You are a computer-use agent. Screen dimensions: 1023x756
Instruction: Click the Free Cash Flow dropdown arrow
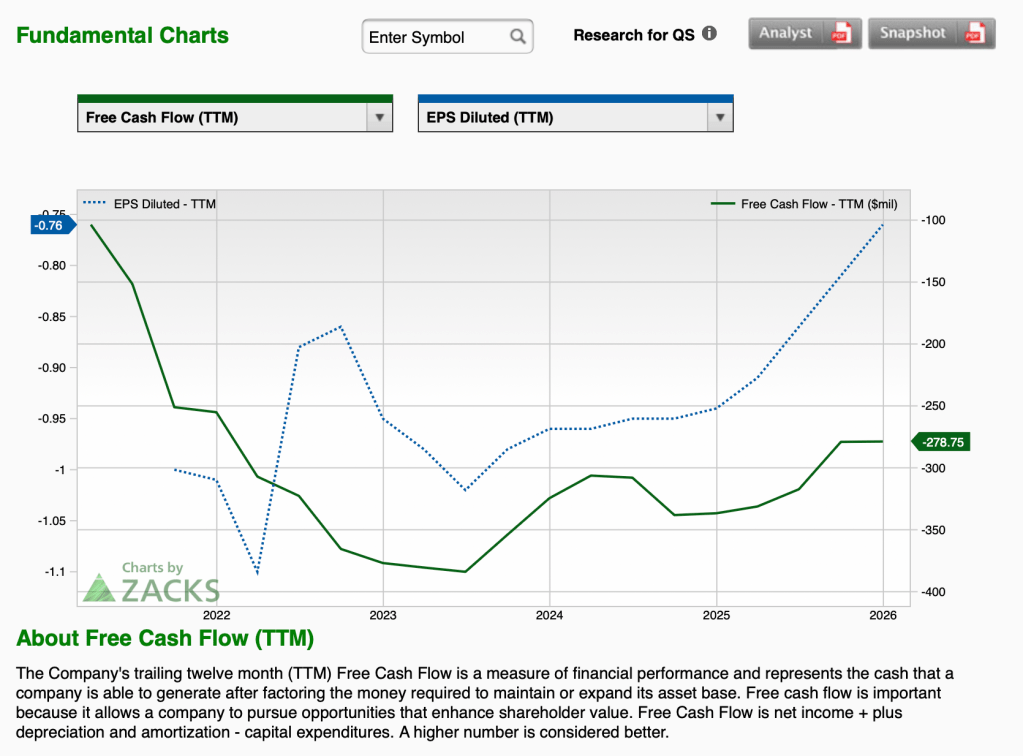[378, 117]
